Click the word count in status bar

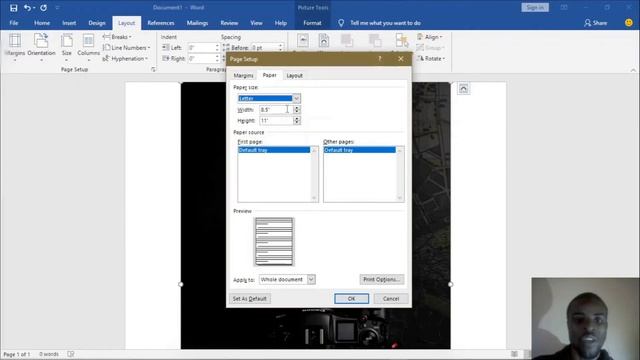(x=49, y=354)
